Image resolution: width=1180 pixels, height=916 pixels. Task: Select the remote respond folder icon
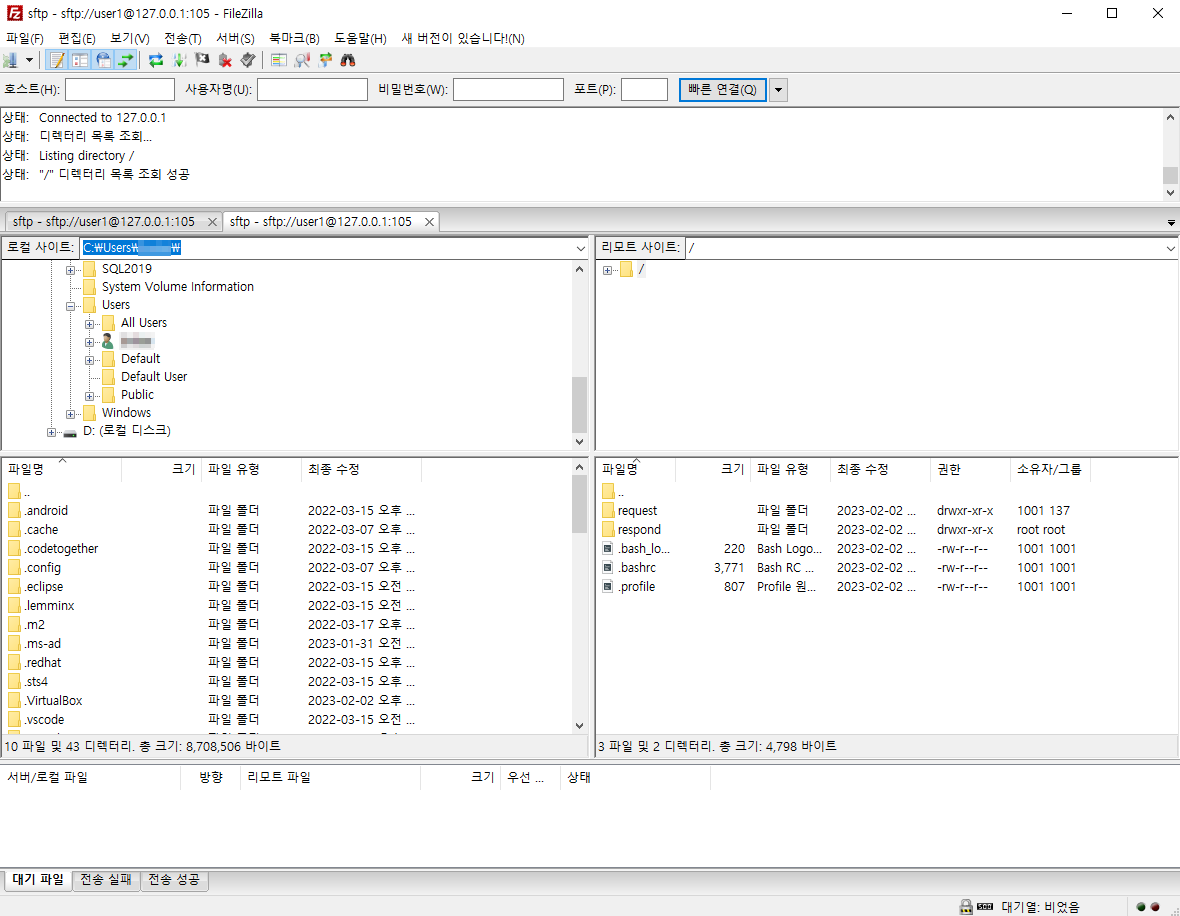tap(609, 530)
